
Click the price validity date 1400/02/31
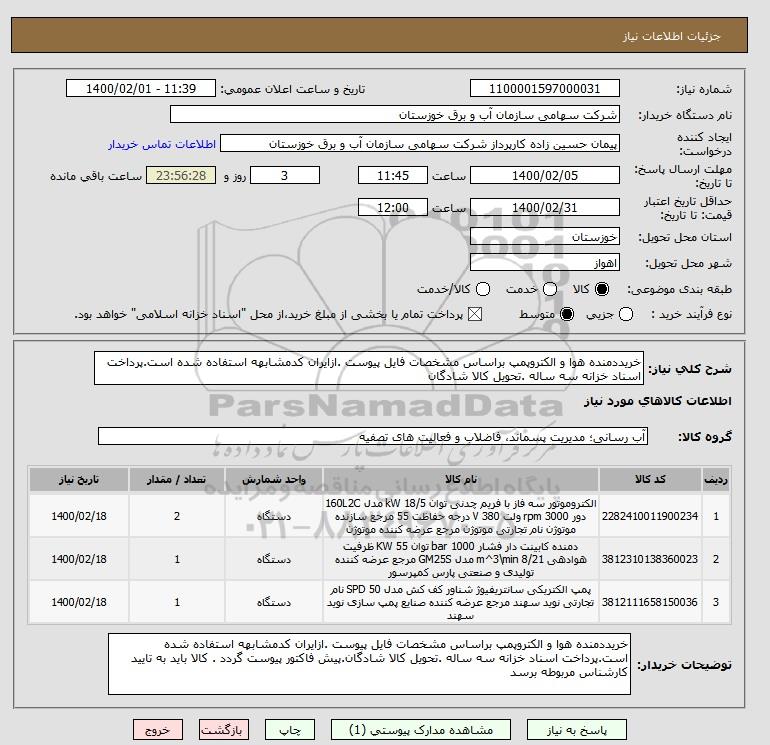pos(545,207)
